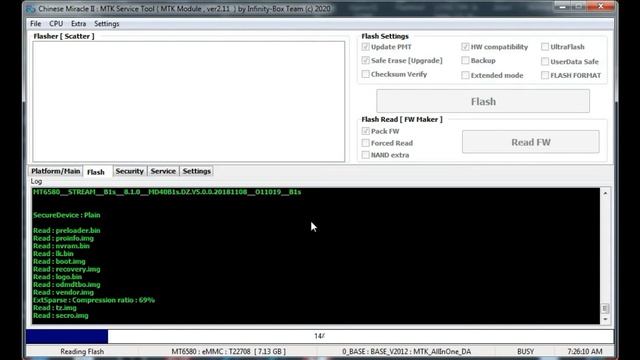640x360 pixels.
Task: Click the log scrollbar down arrow
Action: pyautogui.click(x=605, y=319)
